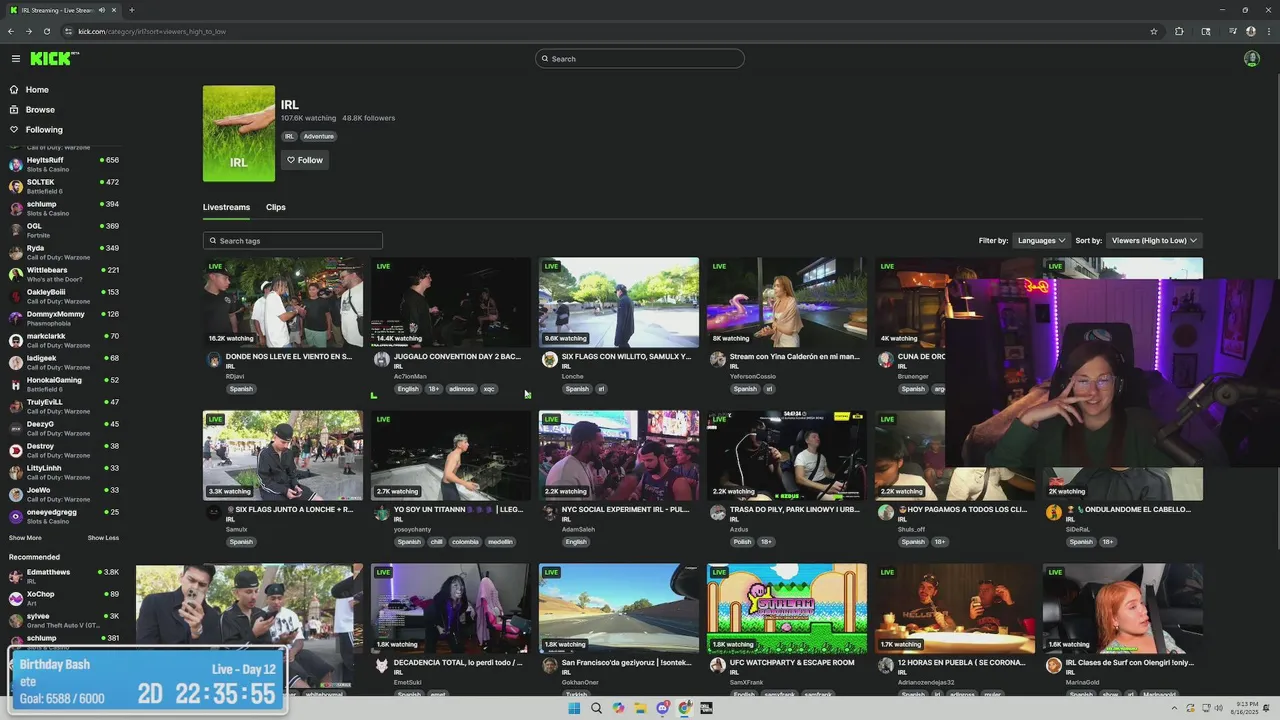Viewport: 1280px width, 720px height.
Task: Open DONDE NOS LLEVE EL VIENTO stream thumbnail
Action: pos(283,302)
